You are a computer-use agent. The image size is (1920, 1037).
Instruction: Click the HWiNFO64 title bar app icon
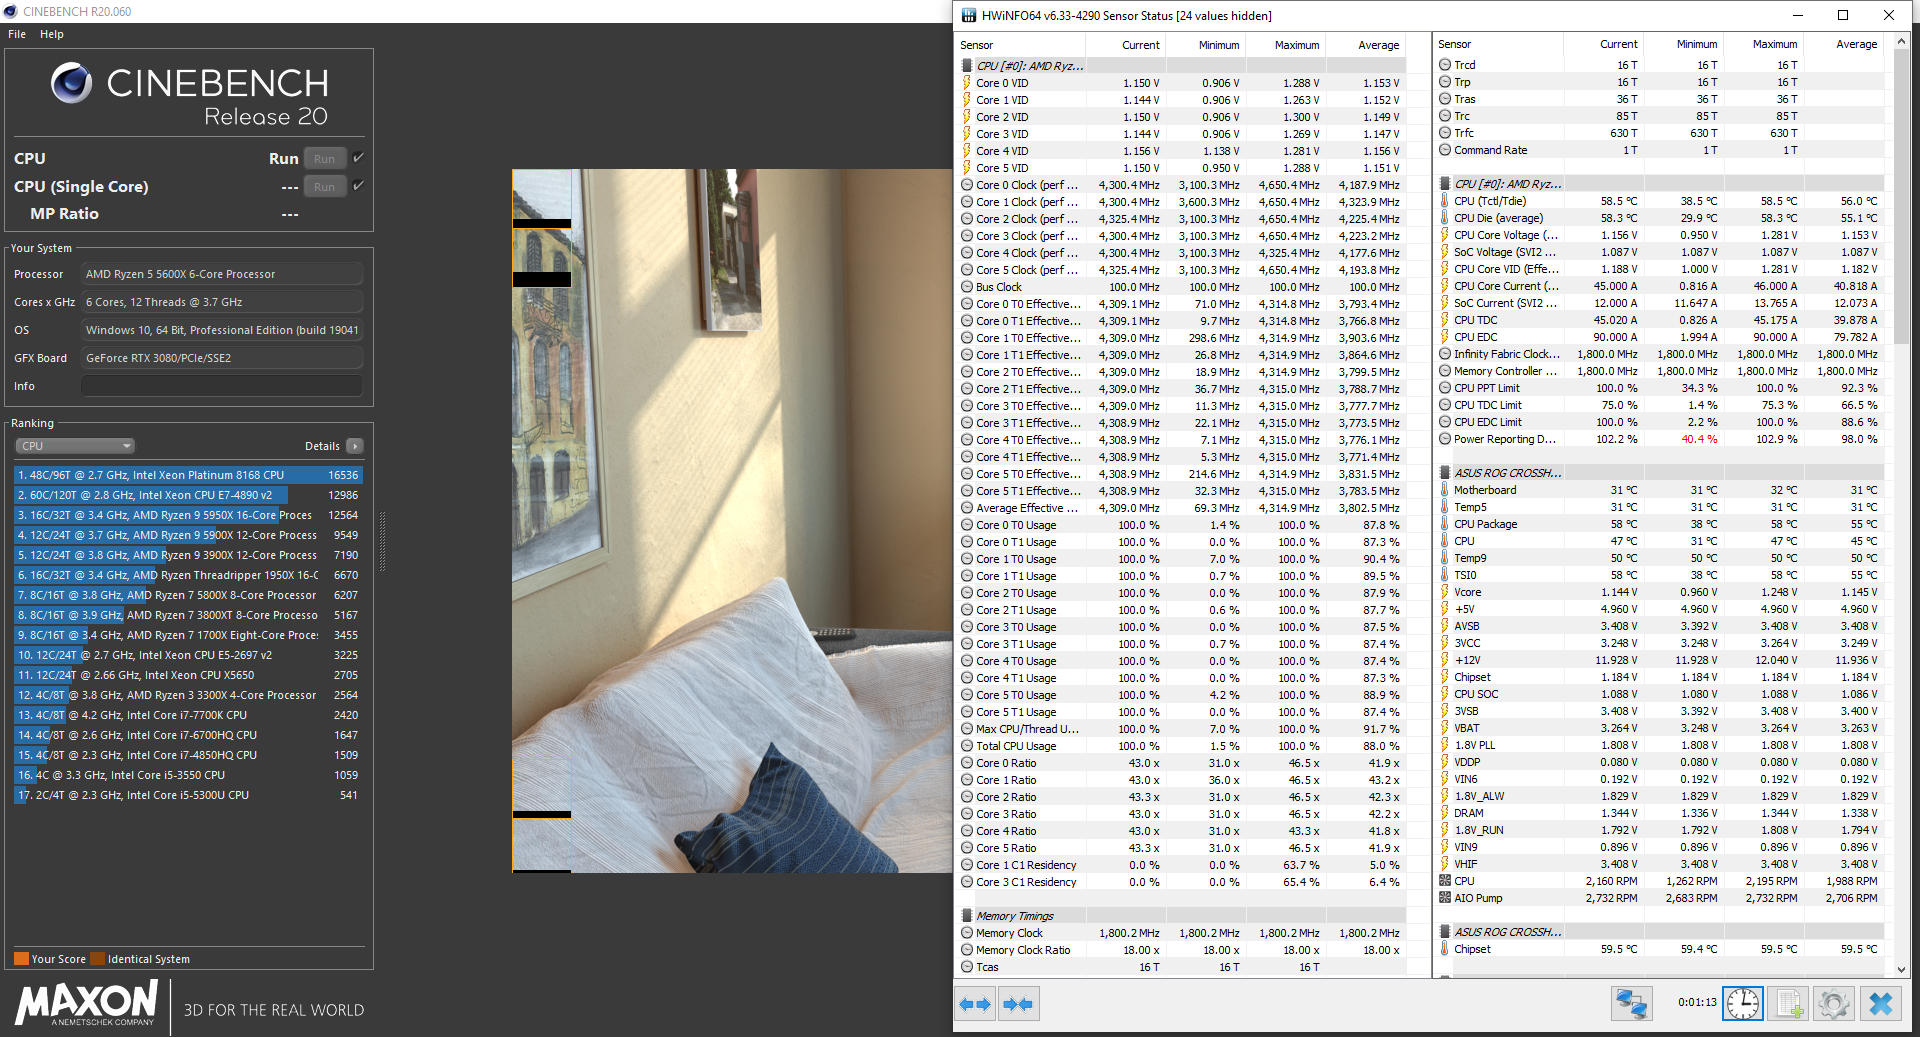click(969, 15)
